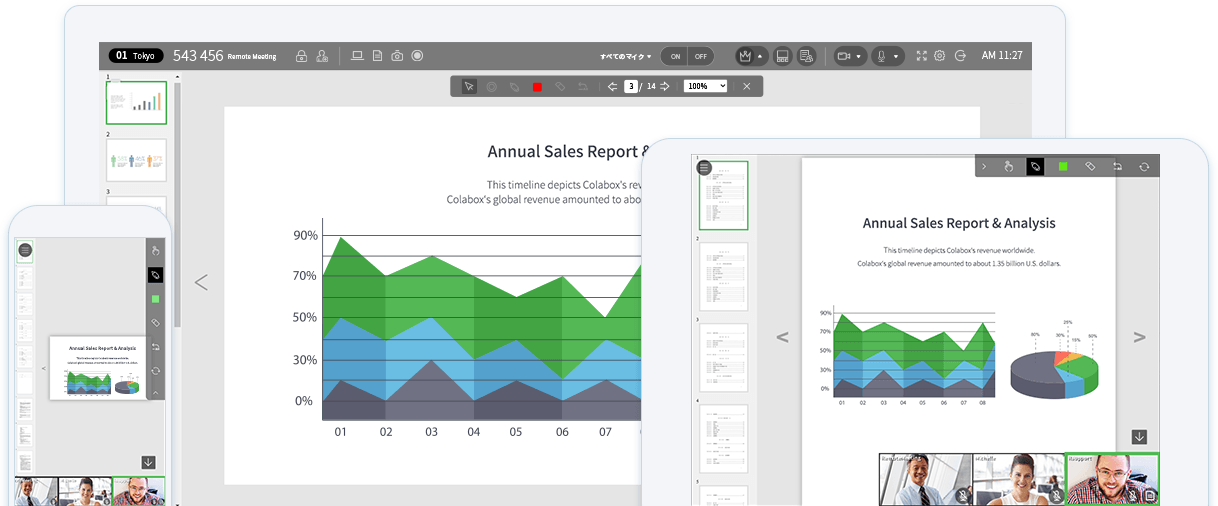The image size is (1218, 506).
Task: Switch all microphones OFF
Action: (x=701, y=56)
